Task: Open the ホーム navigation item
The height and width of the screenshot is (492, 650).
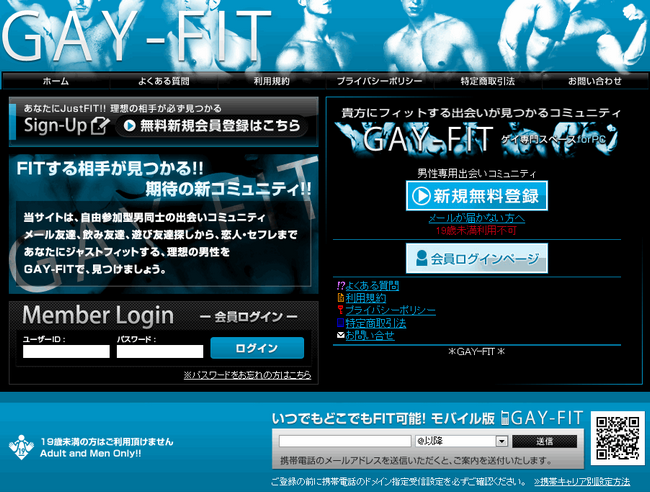Action: tap(56, 81)
